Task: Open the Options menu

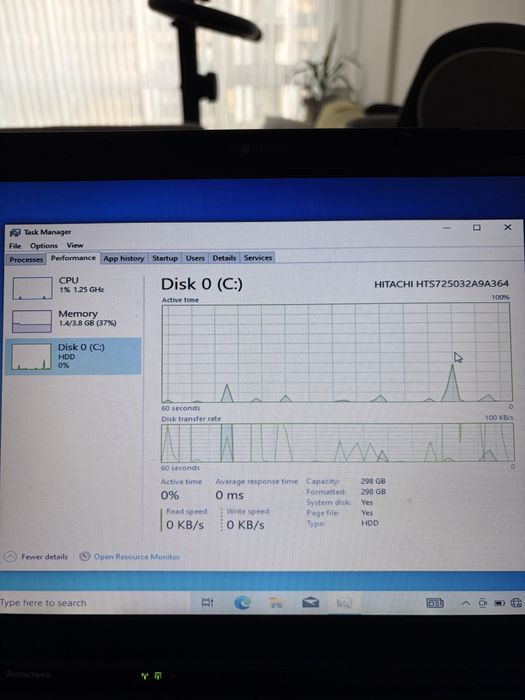Action: 44,246
